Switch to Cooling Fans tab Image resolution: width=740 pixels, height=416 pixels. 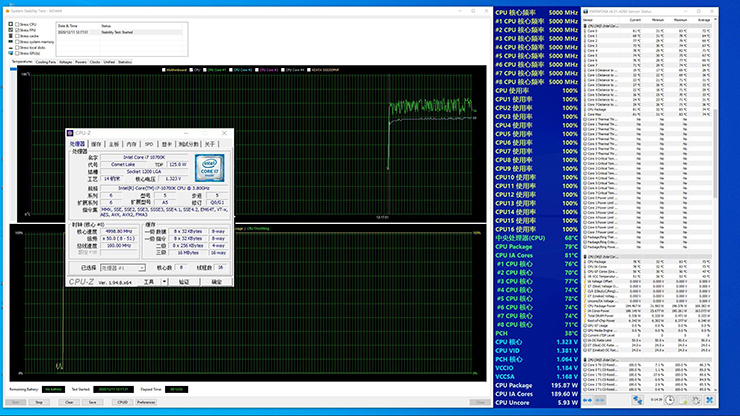[x=46, y=62]
